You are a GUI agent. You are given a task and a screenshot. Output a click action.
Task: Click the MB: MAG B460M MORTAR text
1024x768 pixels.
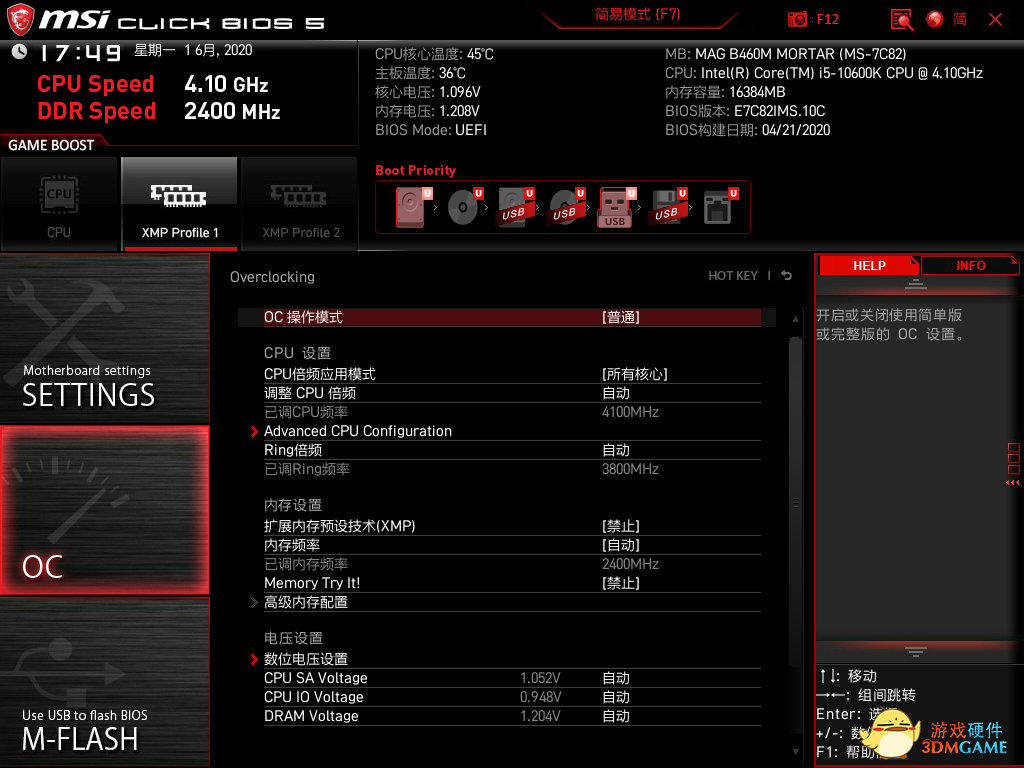(786, 54)
